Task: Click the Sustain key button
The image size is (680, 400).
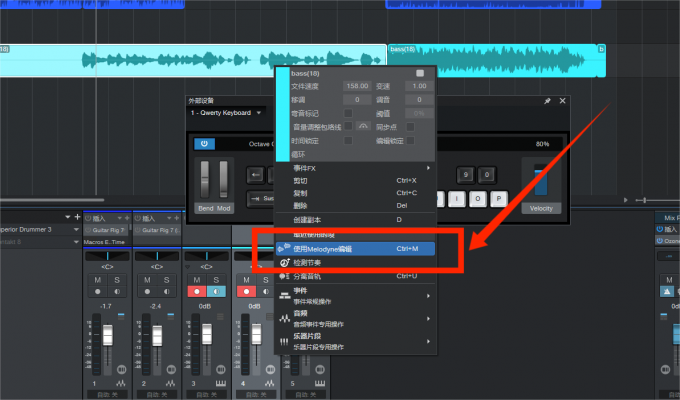Action: click(x=261, y=198)
